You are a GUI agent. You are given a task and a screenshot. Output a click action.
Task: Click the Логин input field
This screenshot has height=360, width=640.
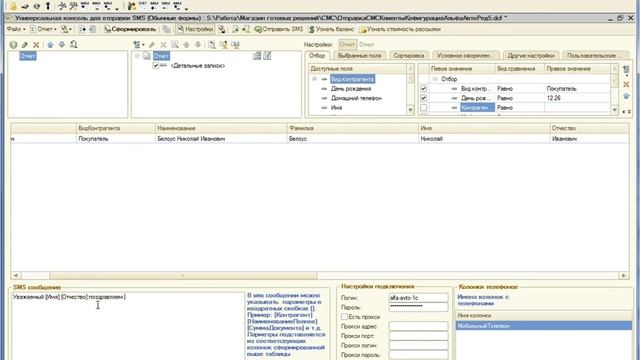click(x=418, y=298)
